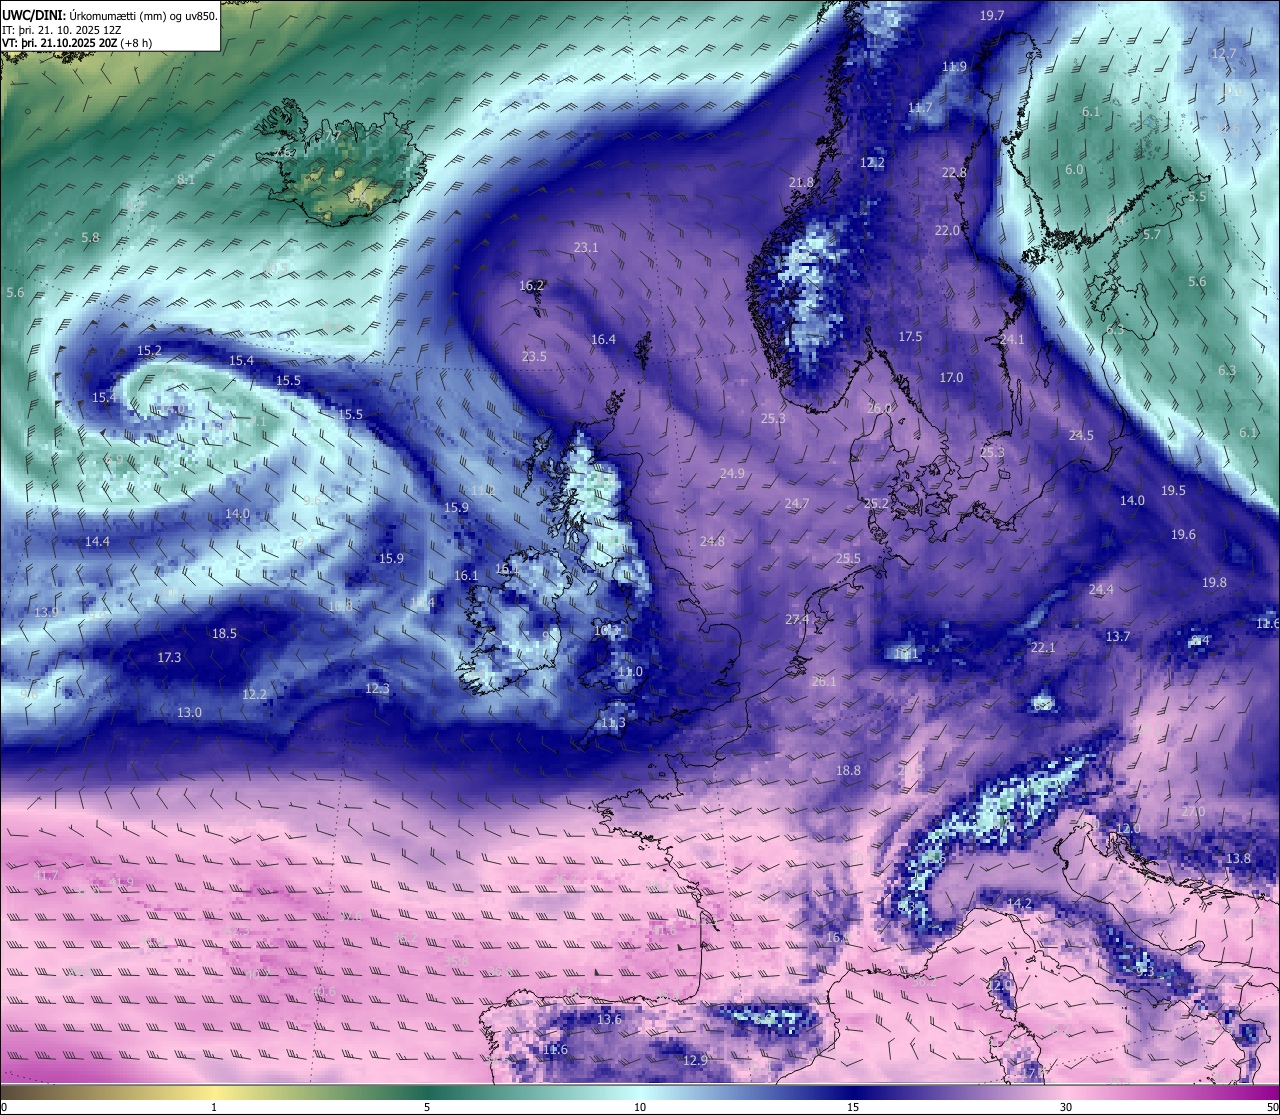Select the 11.3 value label
1280x1115 pixels.
pos(613,722)
